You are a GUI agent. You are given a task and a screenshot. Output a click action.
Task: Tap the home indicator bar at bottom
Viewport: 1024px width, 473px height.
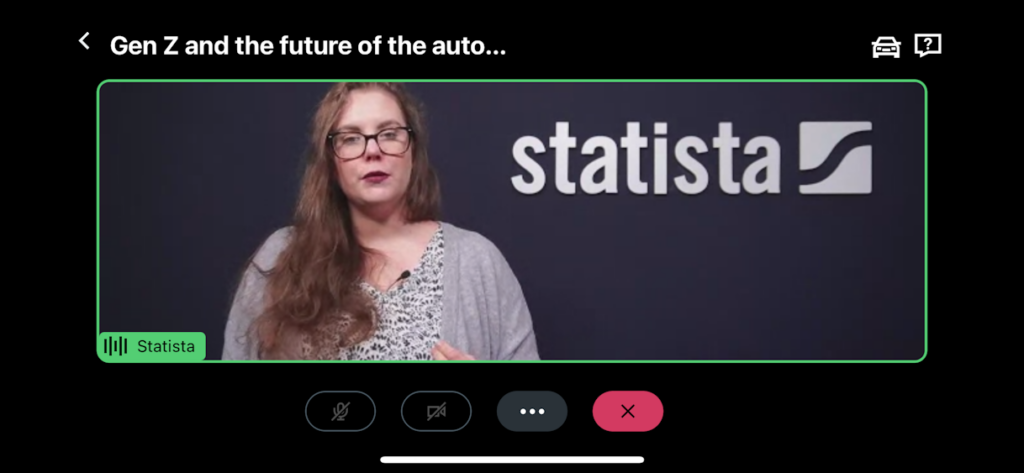(512, 459)
